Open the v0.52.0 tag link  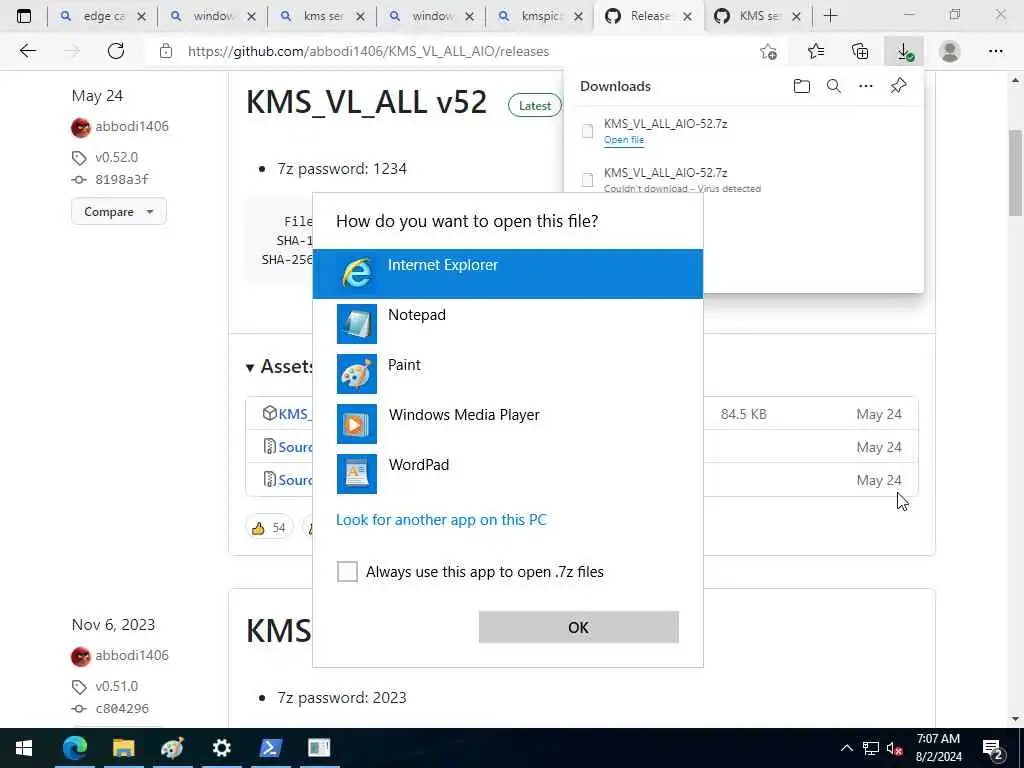click(116, 157)
